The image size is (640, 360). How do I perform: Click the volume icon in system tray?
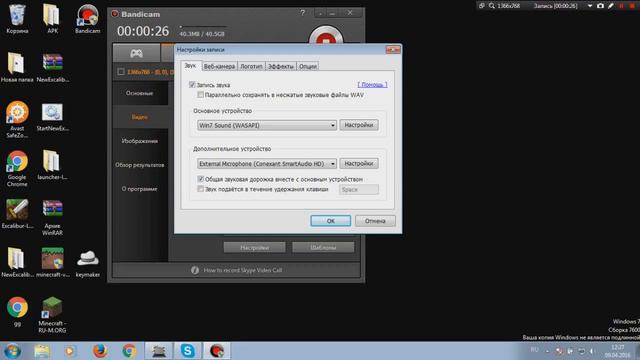tap(591, 351)
